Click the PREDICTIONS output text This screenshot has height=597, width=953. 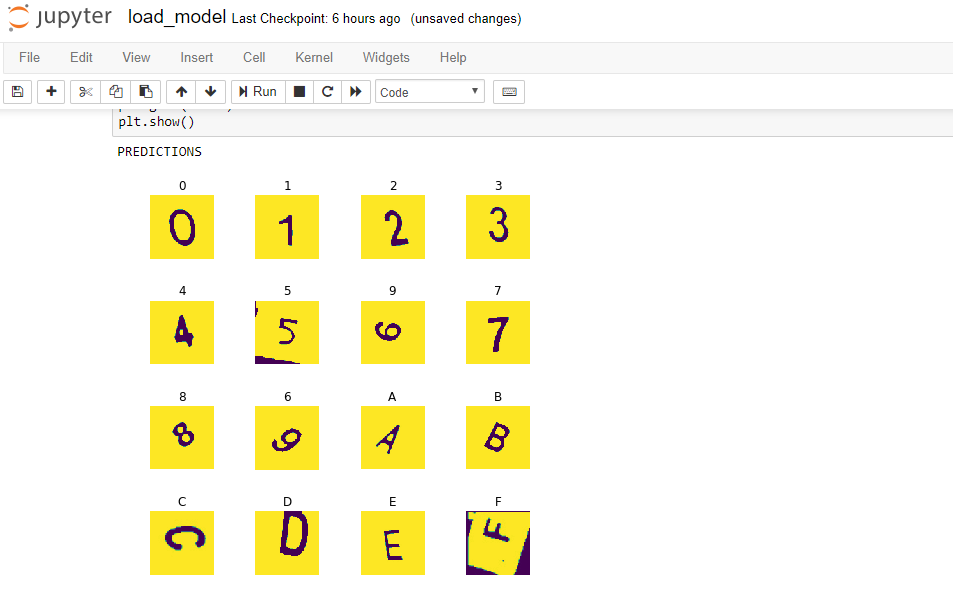(159, 152)
